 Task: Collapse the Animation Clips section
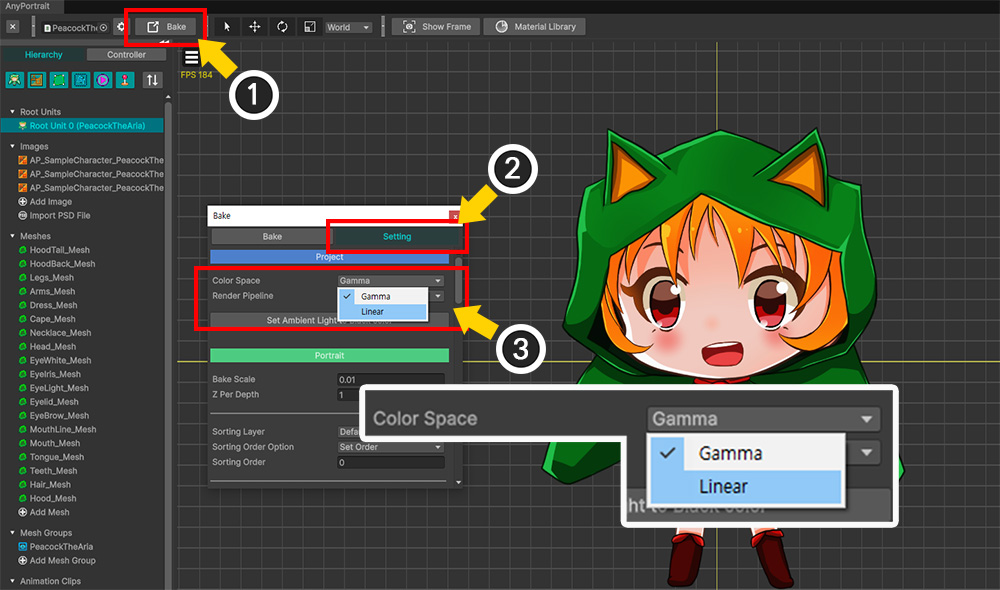(x=12, y=581)
